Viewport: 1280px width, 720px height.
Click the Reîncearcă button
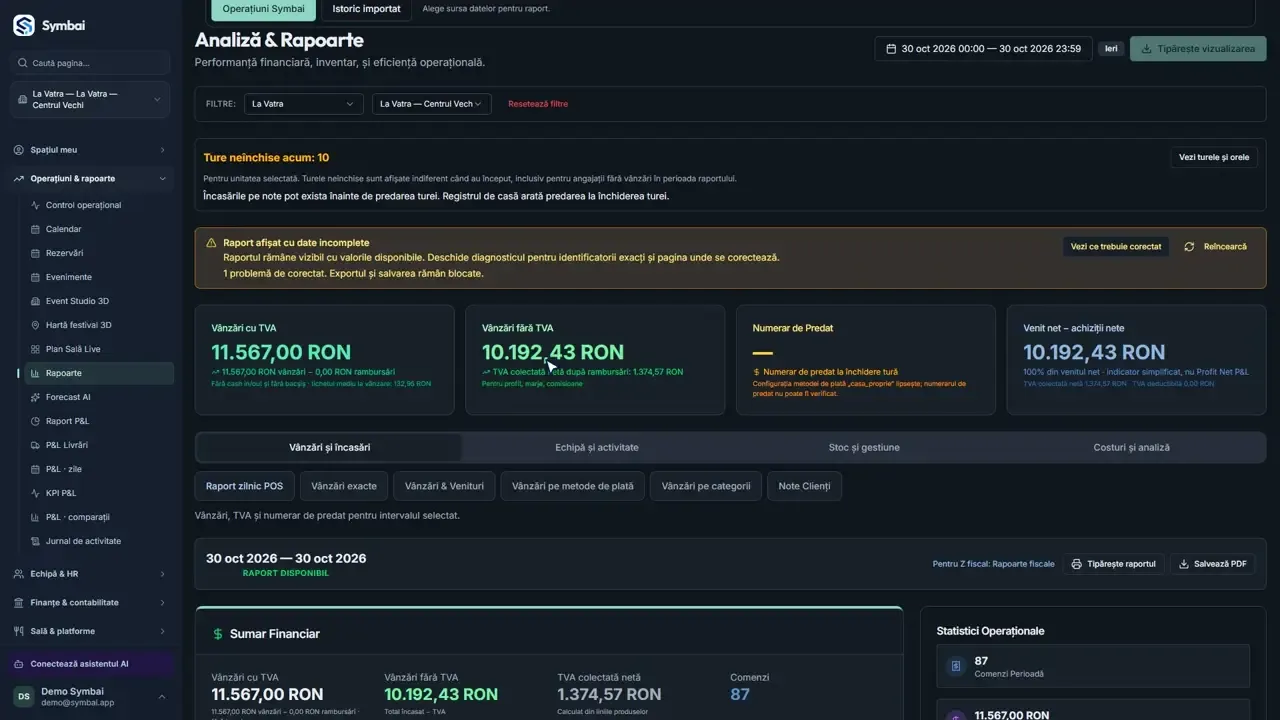1216,246
